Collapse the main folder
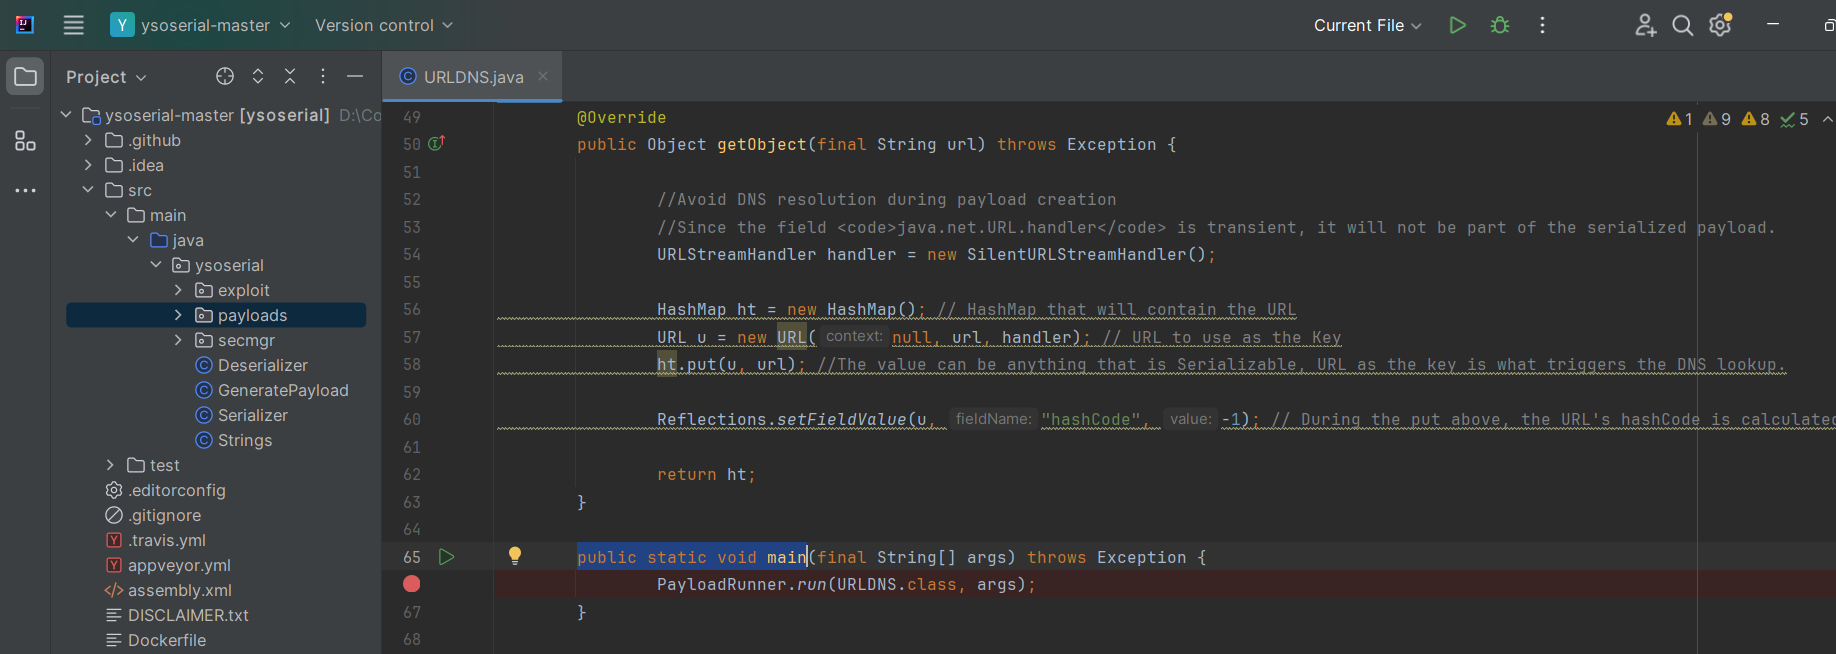Viewport: 1836px width, 654px height. click(111, 215)
